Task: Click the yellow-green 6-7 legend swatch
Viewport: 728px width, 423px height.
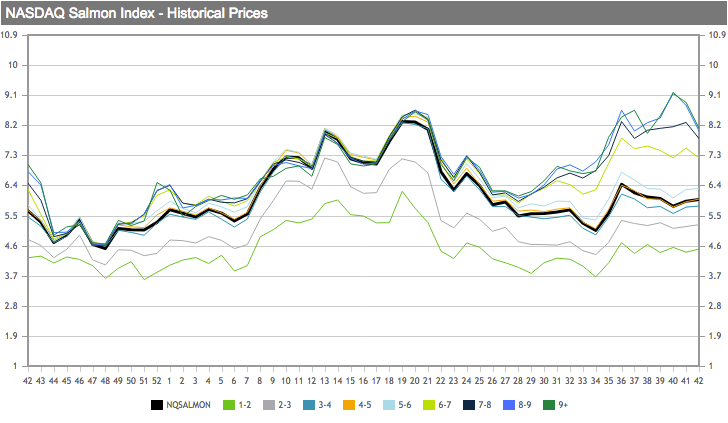Action: pos(429,405)
